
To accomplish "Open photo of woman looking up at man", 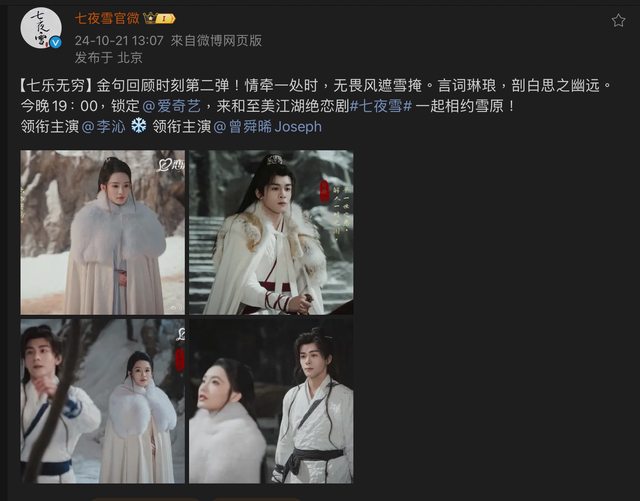I will tap(271, 401).
